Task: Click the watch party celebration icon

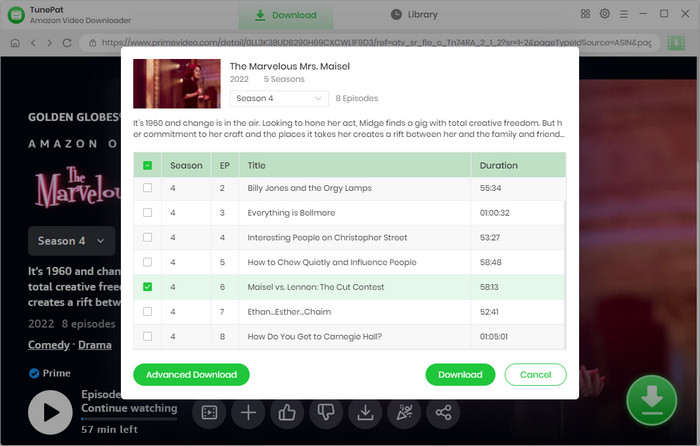Action: tap(404, 412)
